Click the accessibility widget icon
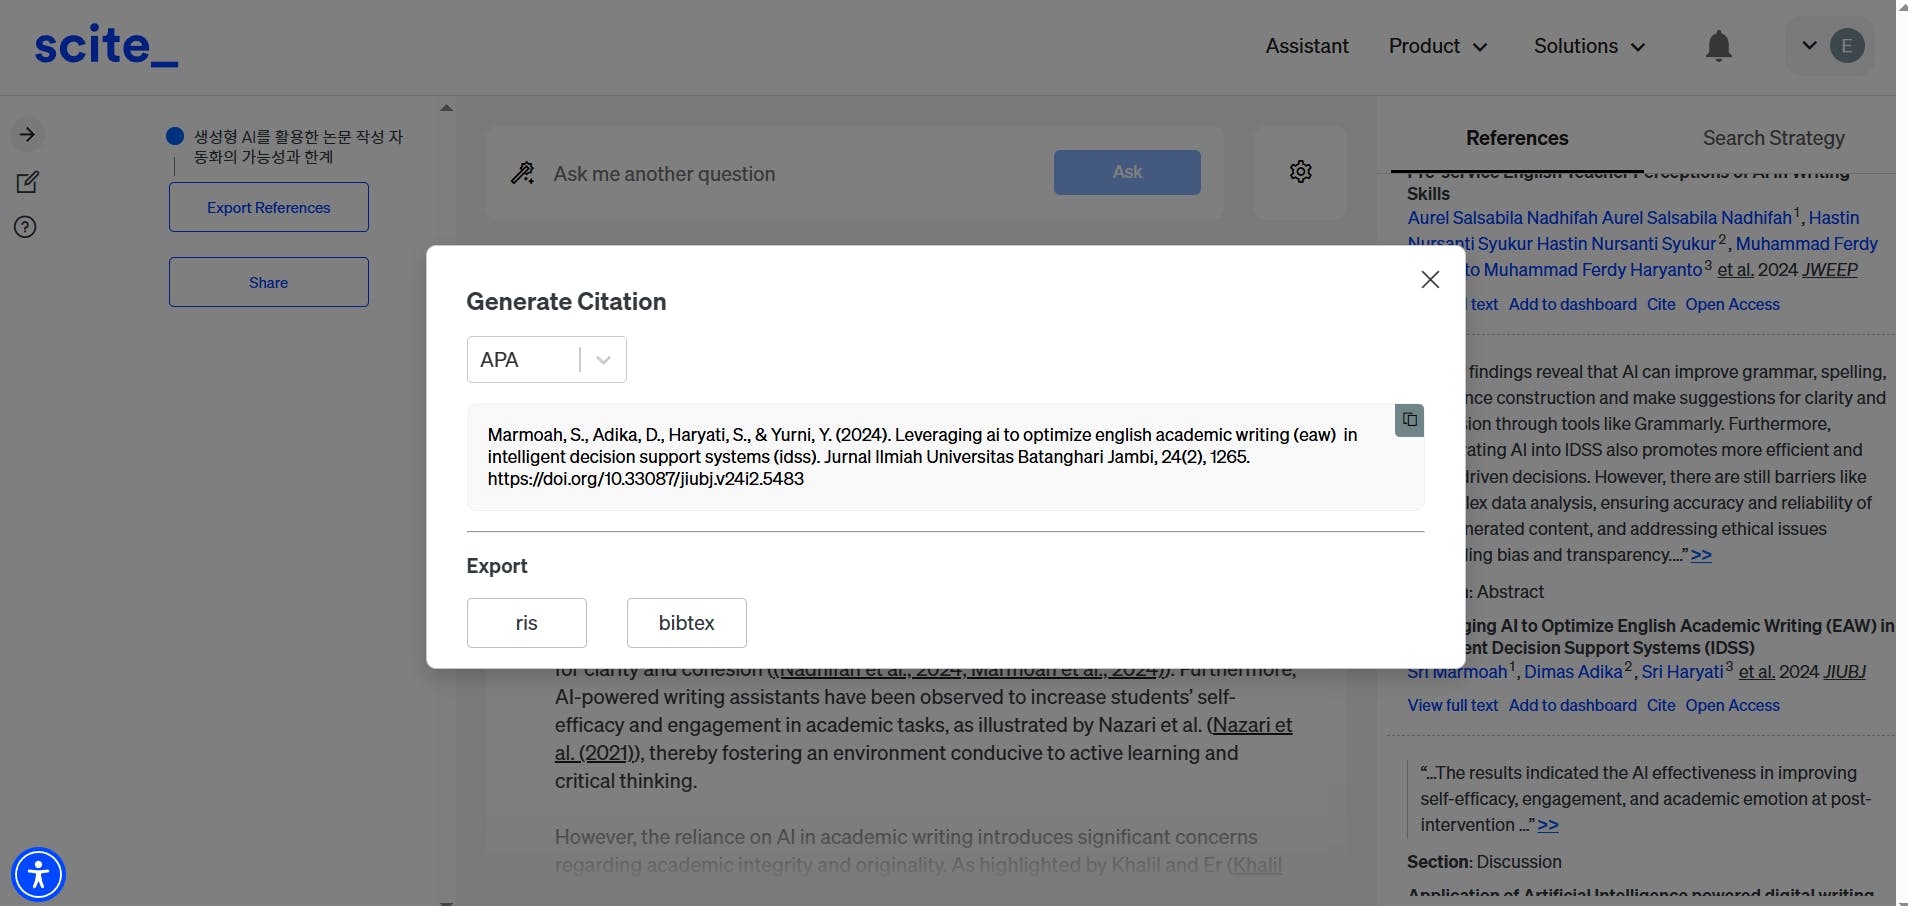 click(x=38, y=874)
